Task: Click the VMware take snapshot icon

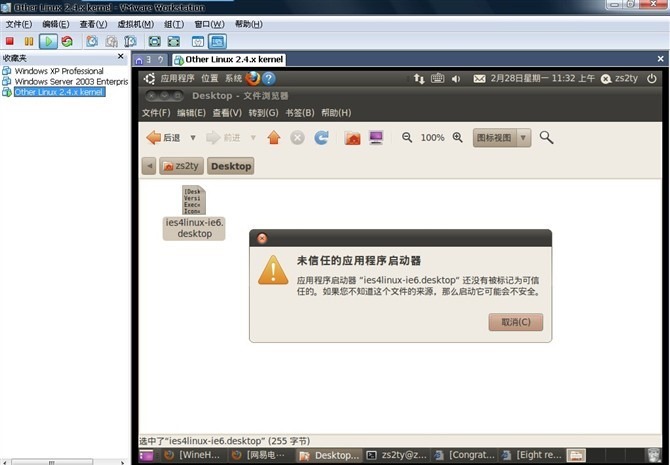Action: [x=92, y=41]
